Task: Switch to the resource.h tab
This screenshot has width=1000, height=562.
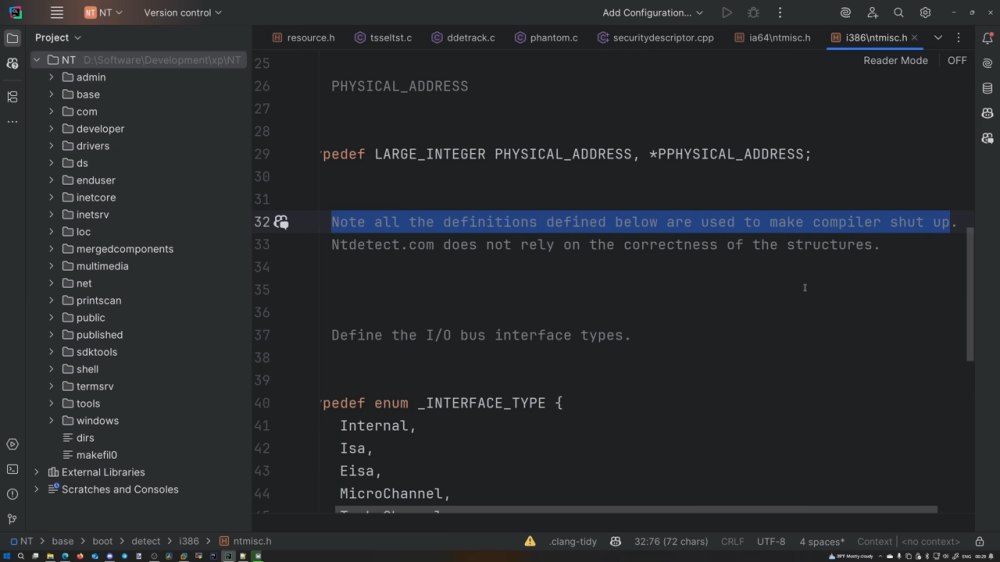Action: click(x=303, y=38)
